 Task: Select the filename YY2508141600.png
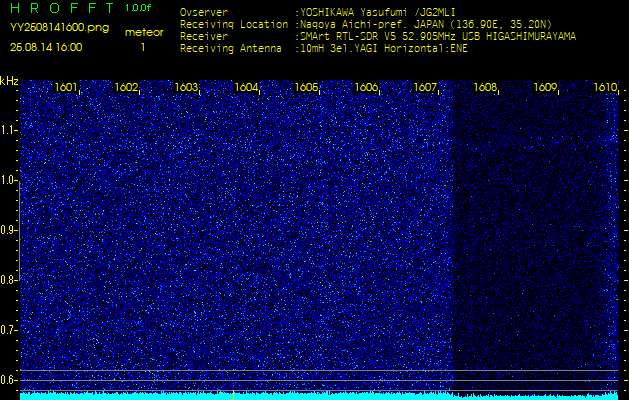click(59, 28)
